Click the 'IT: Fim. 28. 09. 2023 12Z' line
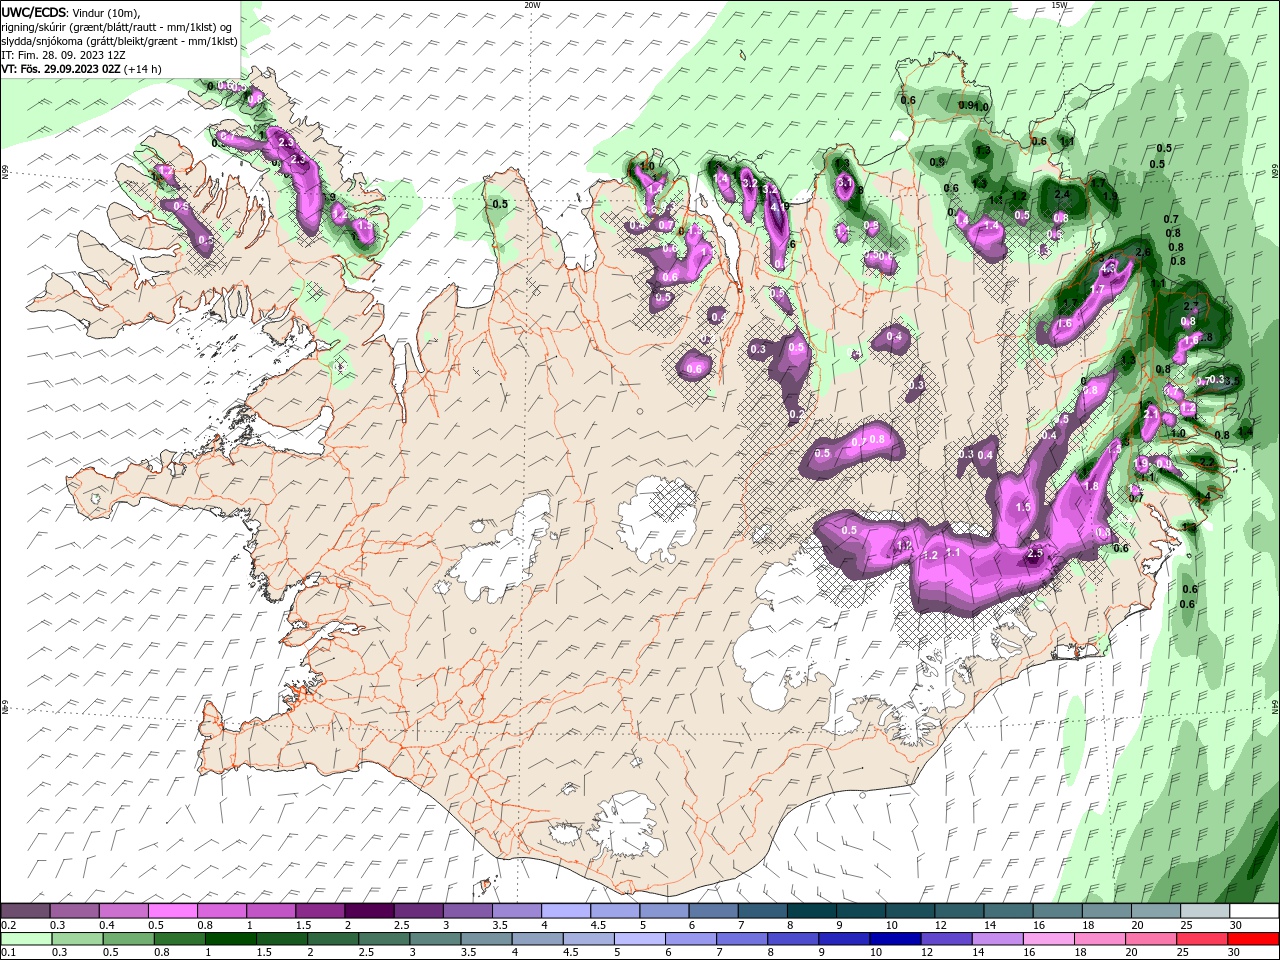This screenshot has height=960, width=1280. pos(63,55)
